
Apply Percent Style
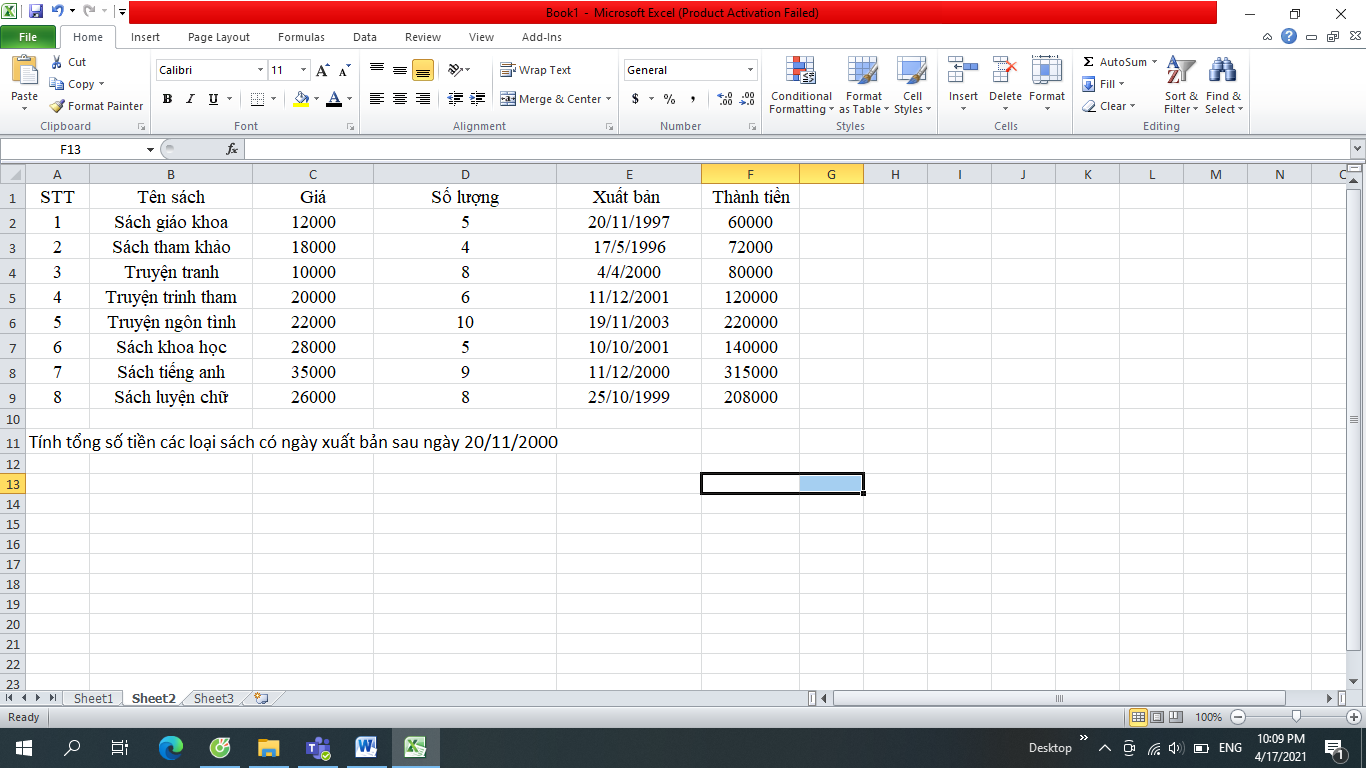click(669, 99)
